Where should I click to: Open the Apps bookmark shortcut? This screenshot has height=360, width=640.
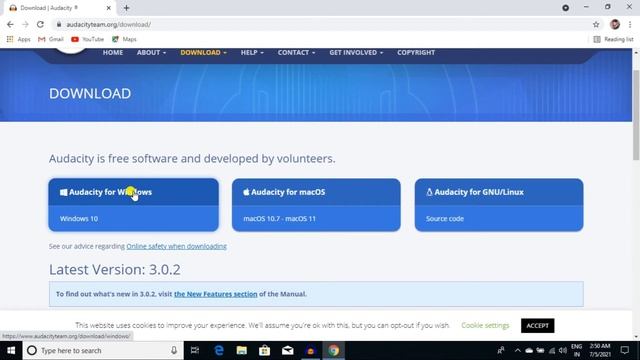[18, 39]
